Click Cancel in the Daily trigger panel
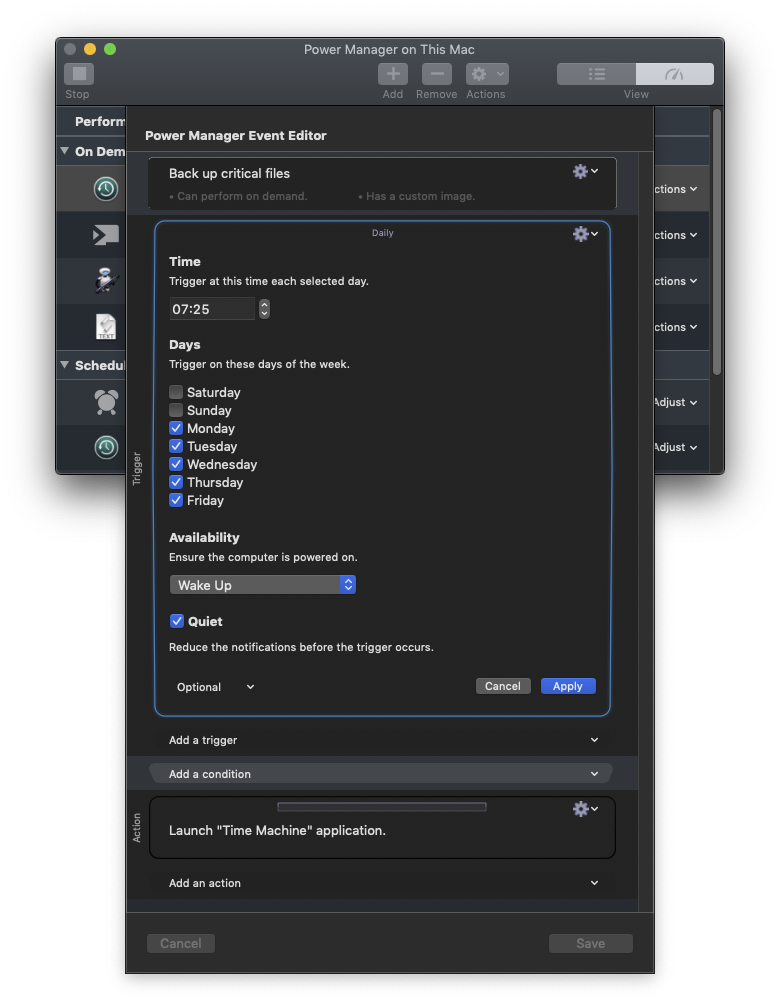The image size is (780, 1000). click(x=503, y=686)
